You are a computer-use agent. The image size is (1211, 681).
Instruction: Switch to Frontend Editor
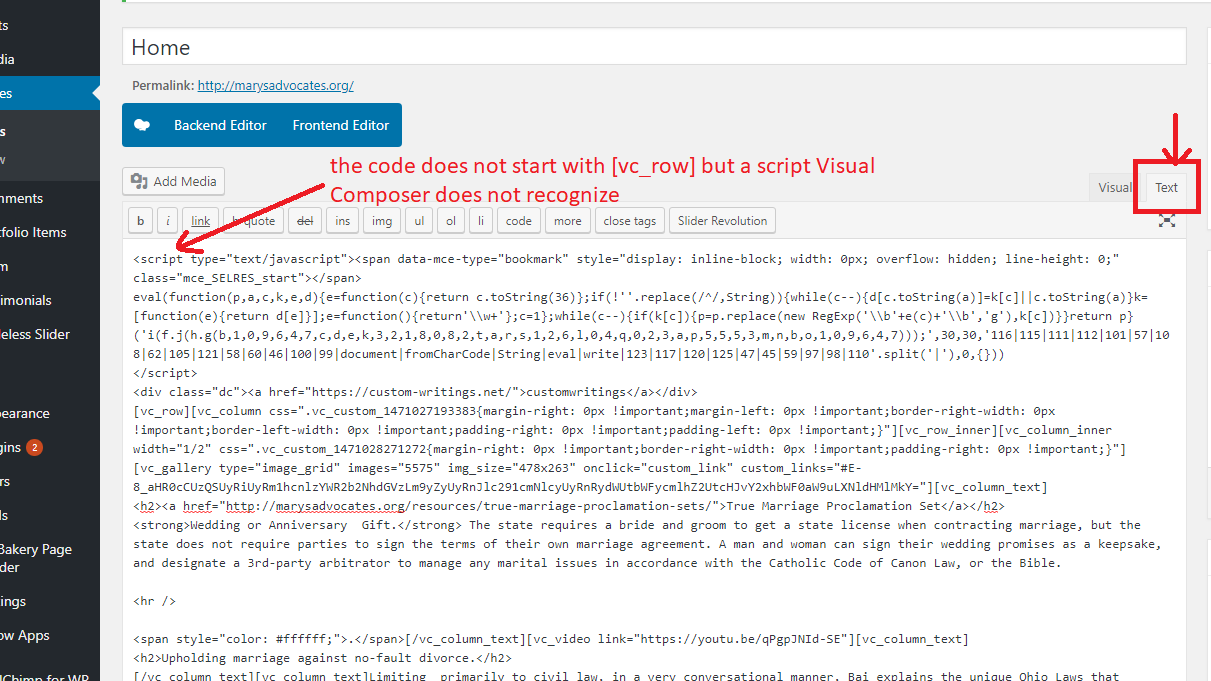(x=340, y=125)
